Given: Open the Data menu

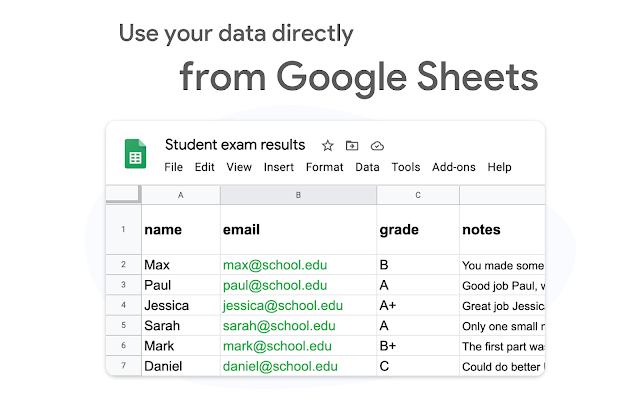Looking at the screenshot, I should point(367,167).
